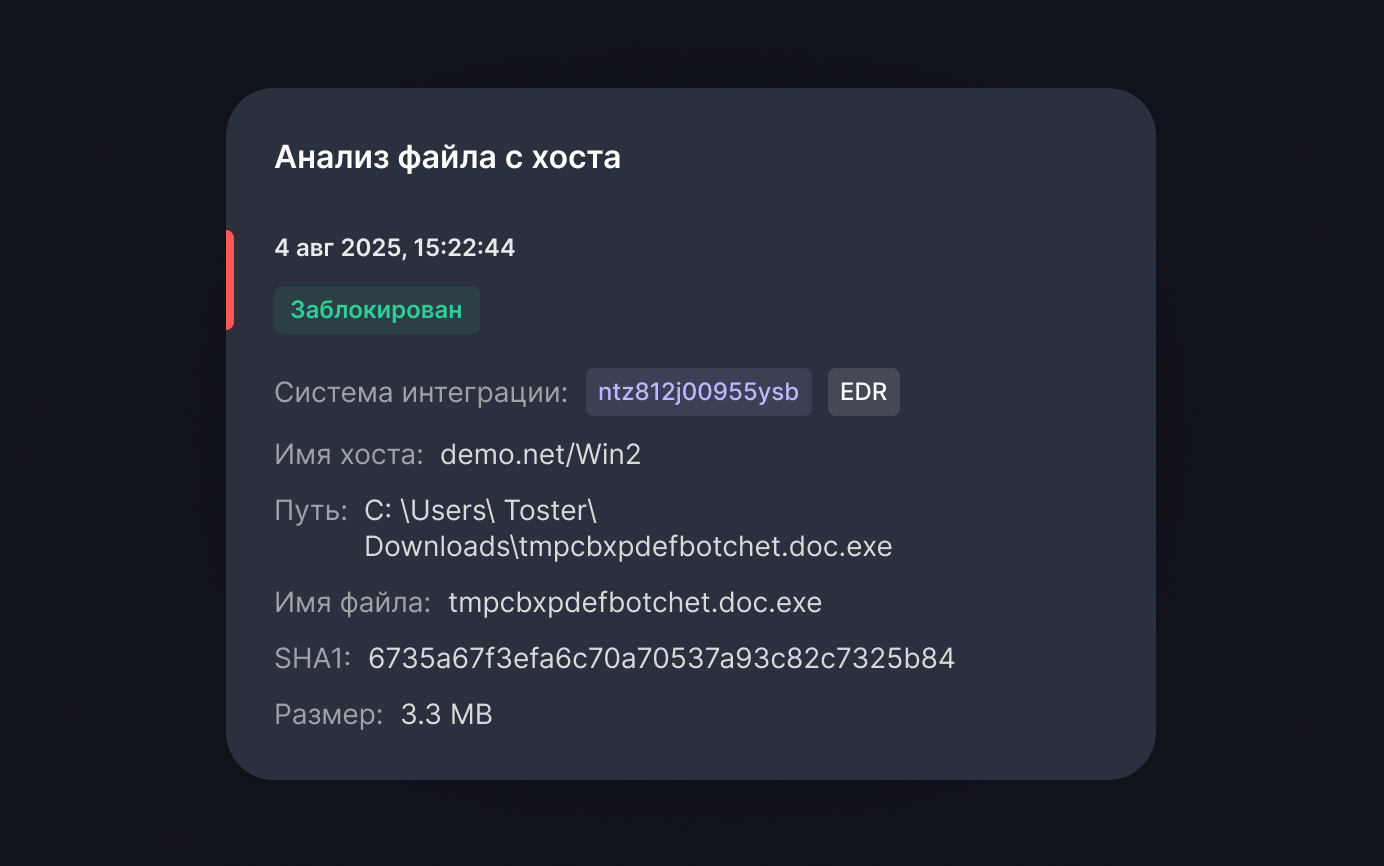Click the Имя хоста label
Screen dimensions: 1384x866
[345, 454]
